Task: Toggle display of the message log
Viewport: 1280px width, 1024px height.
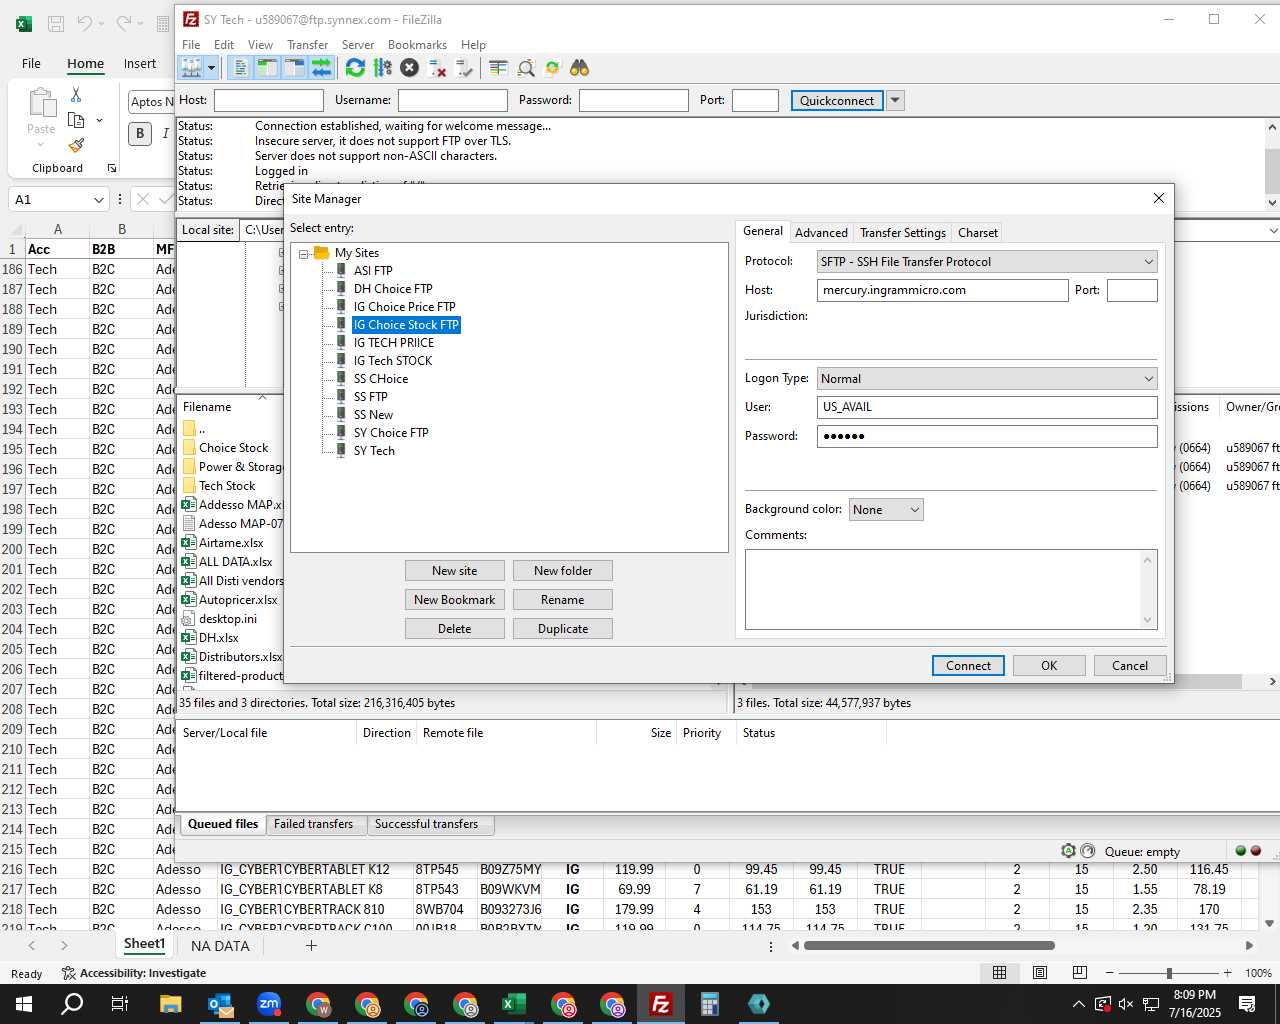Action: click(240, 68)
